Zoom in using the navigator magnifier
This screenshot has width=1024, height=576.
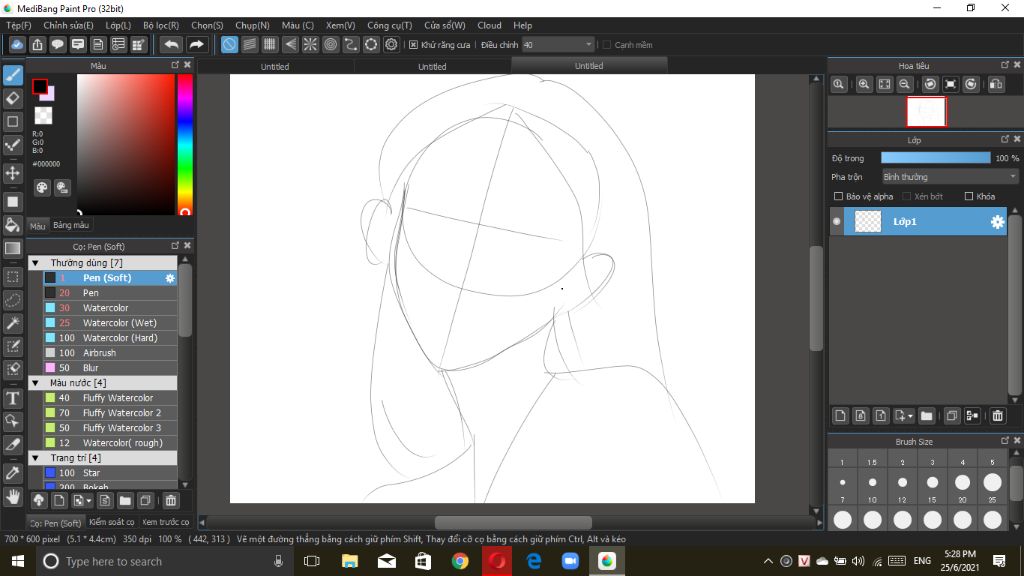[x=864, y=84]
